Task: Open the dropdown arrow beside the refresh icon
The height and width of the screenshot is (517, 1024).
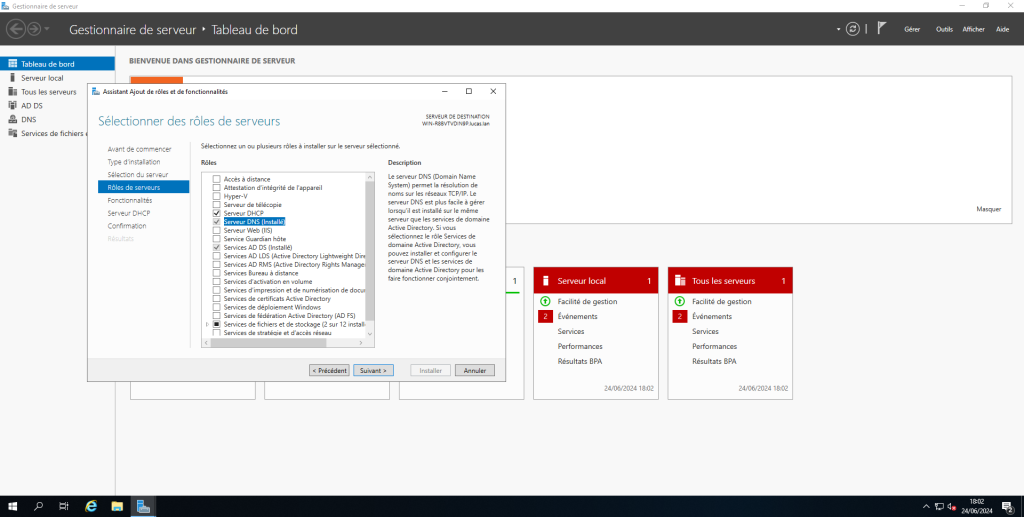Action: point(838,29)
